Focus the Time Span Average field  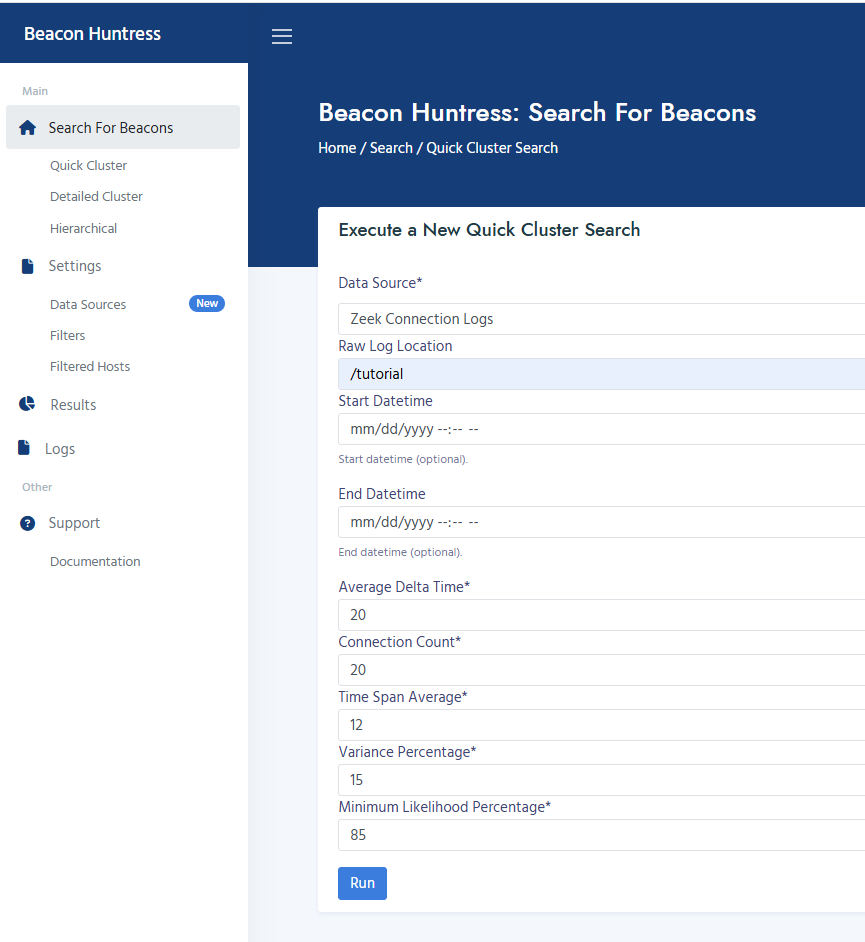pos(601,725)
